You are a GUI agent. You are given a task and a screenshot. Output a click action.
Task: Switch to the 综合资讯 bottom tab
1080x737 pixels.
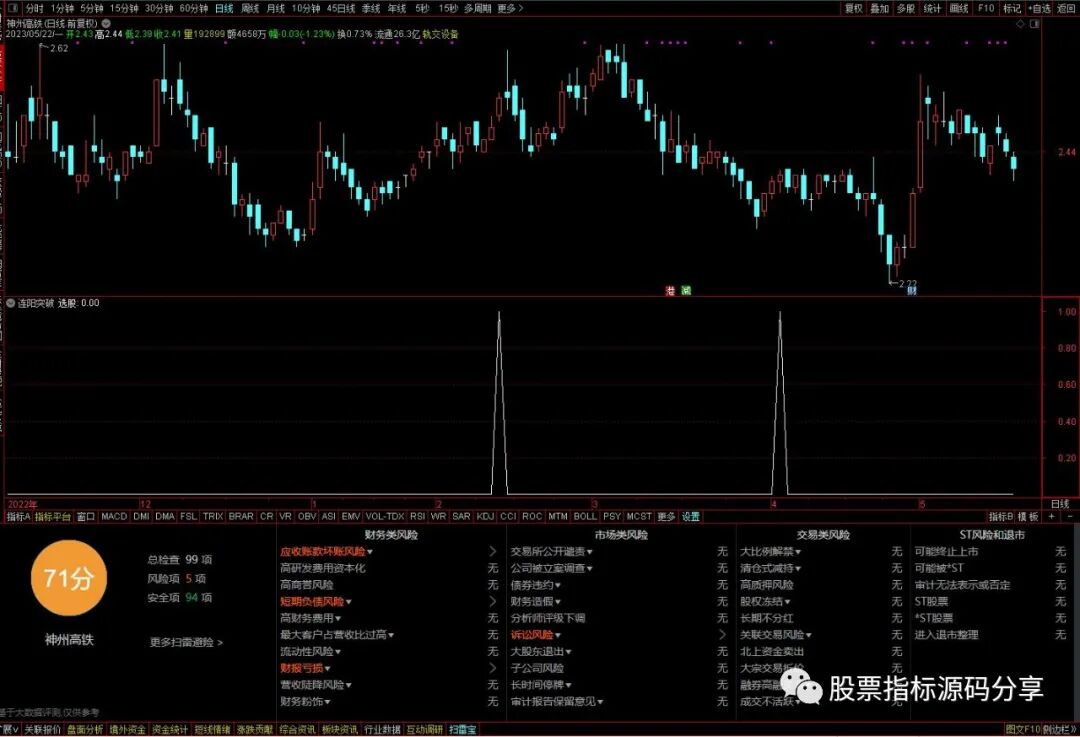298,729
